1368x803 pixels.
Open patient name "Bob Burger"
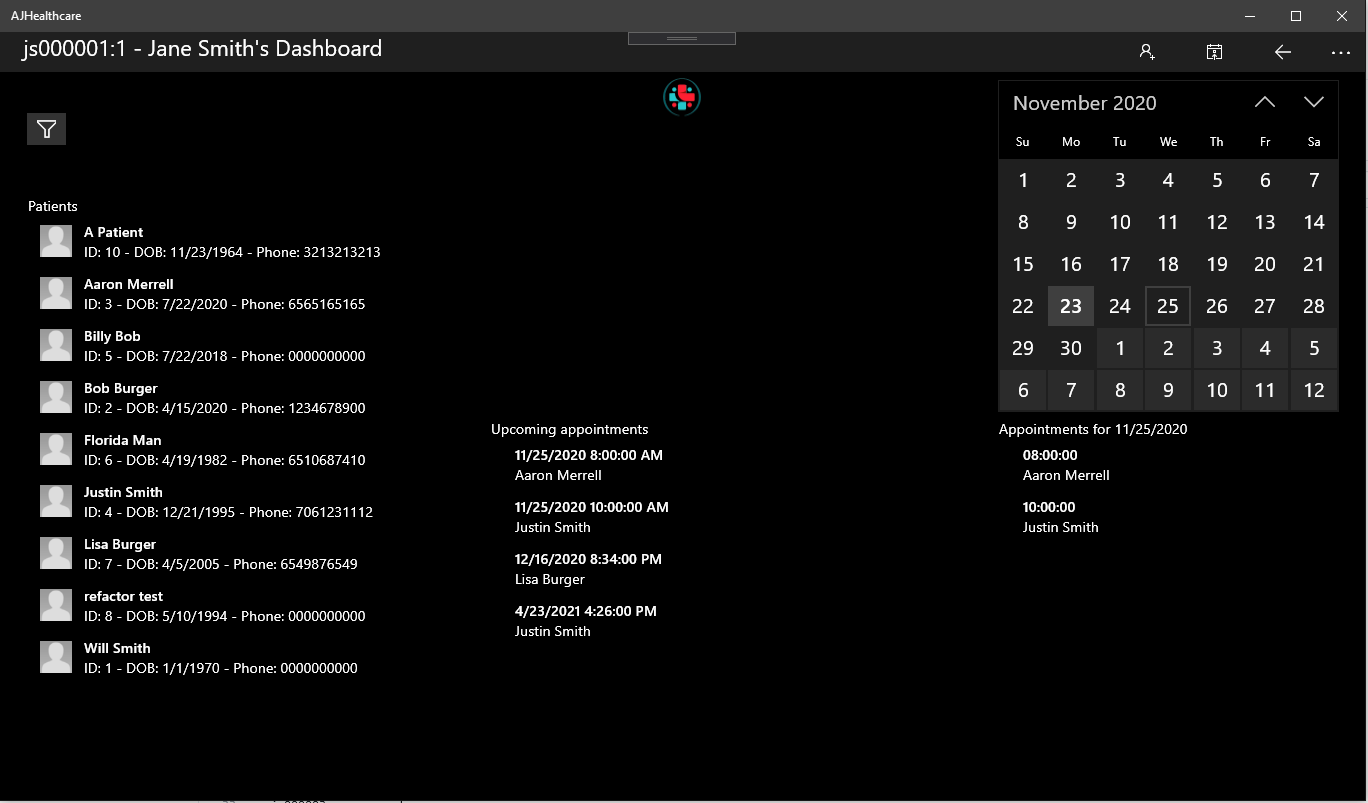pos(120,388)
